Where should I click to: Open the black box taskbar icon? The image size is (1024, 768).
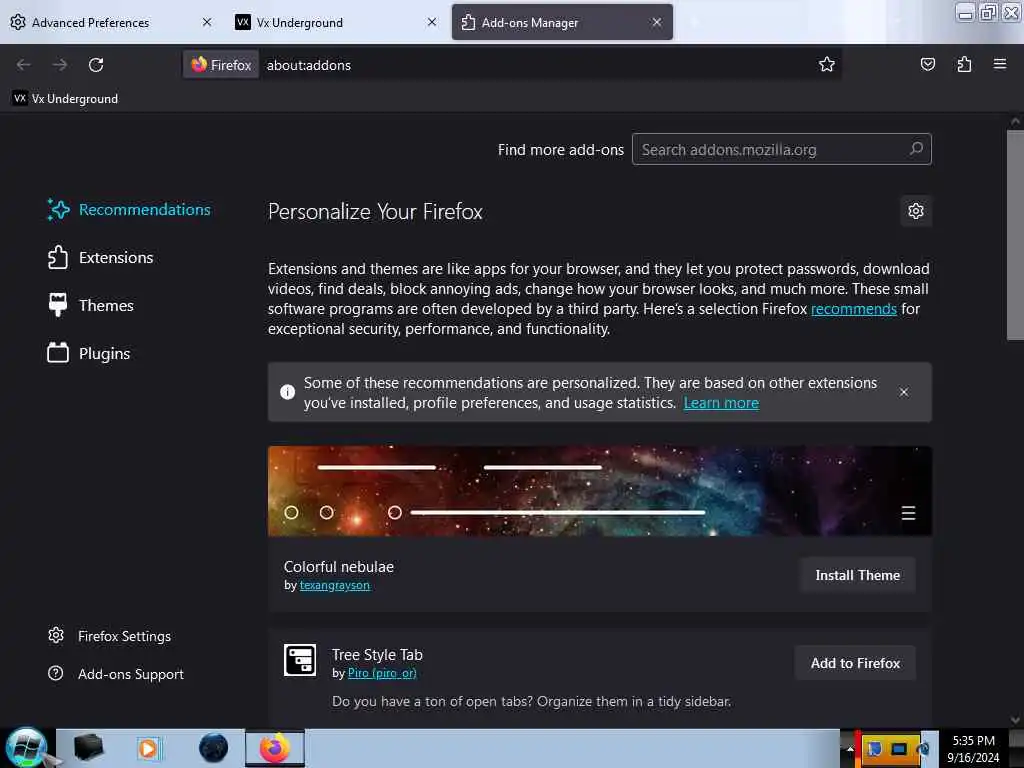[88, 748]
